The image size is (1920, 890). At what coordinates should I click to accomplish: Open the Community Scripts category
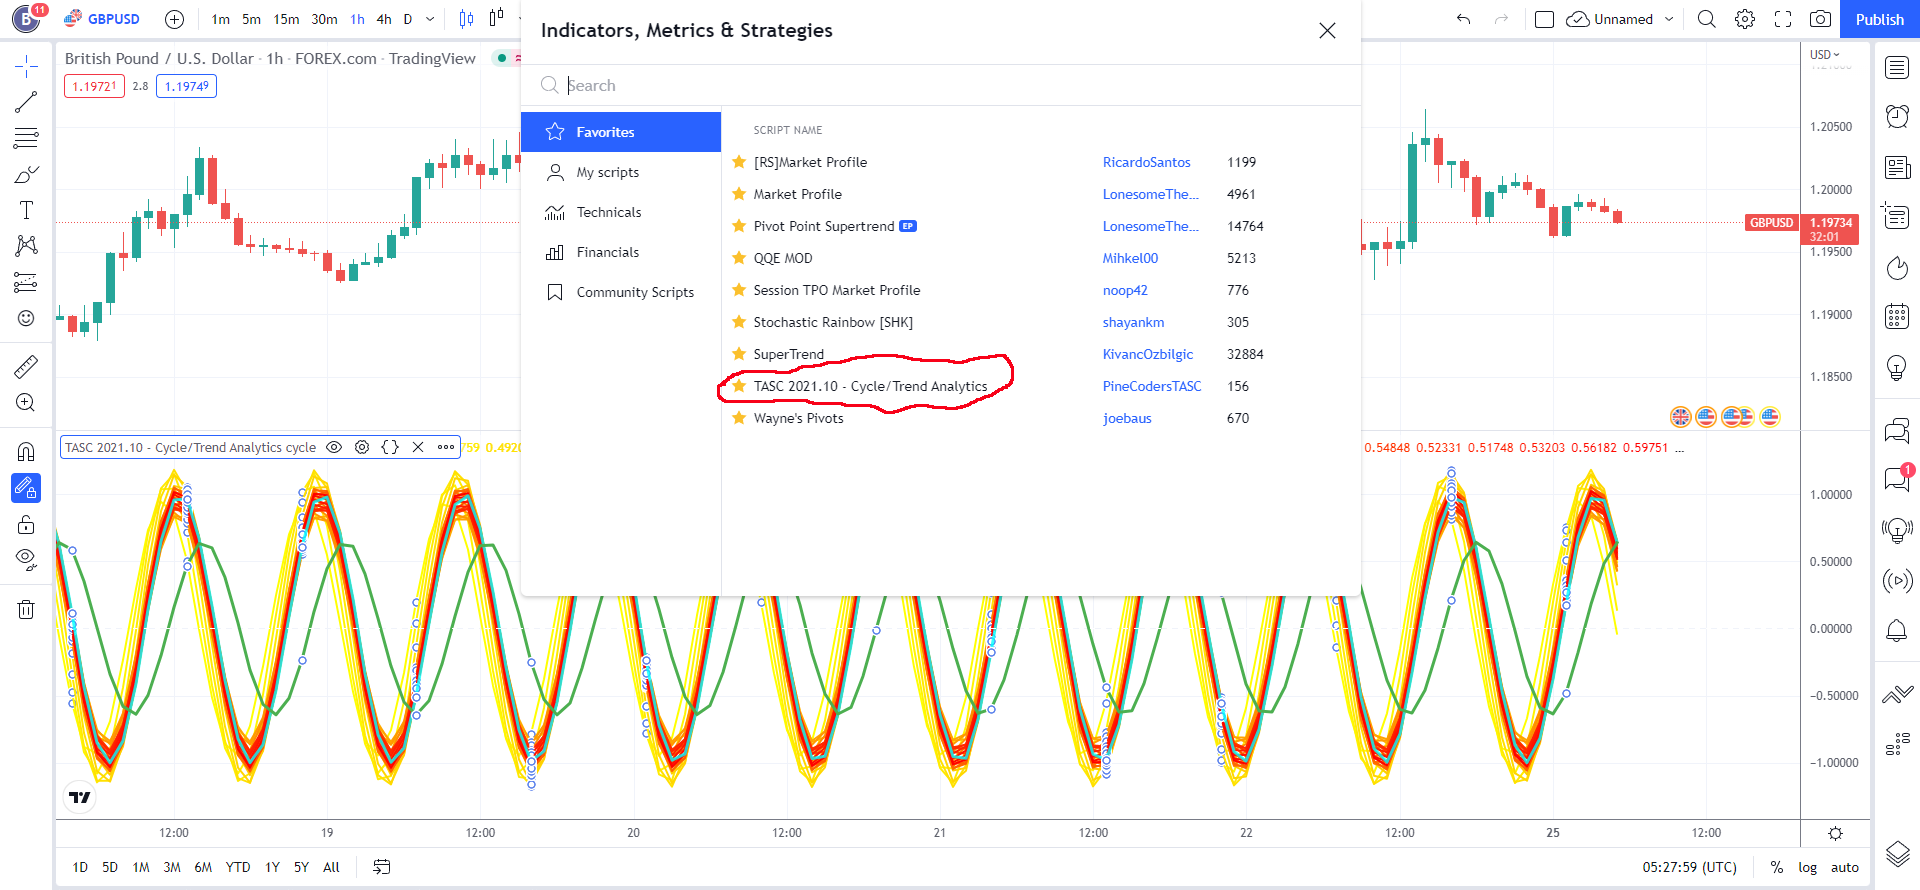pyautogui.click(x=634, y=292)
